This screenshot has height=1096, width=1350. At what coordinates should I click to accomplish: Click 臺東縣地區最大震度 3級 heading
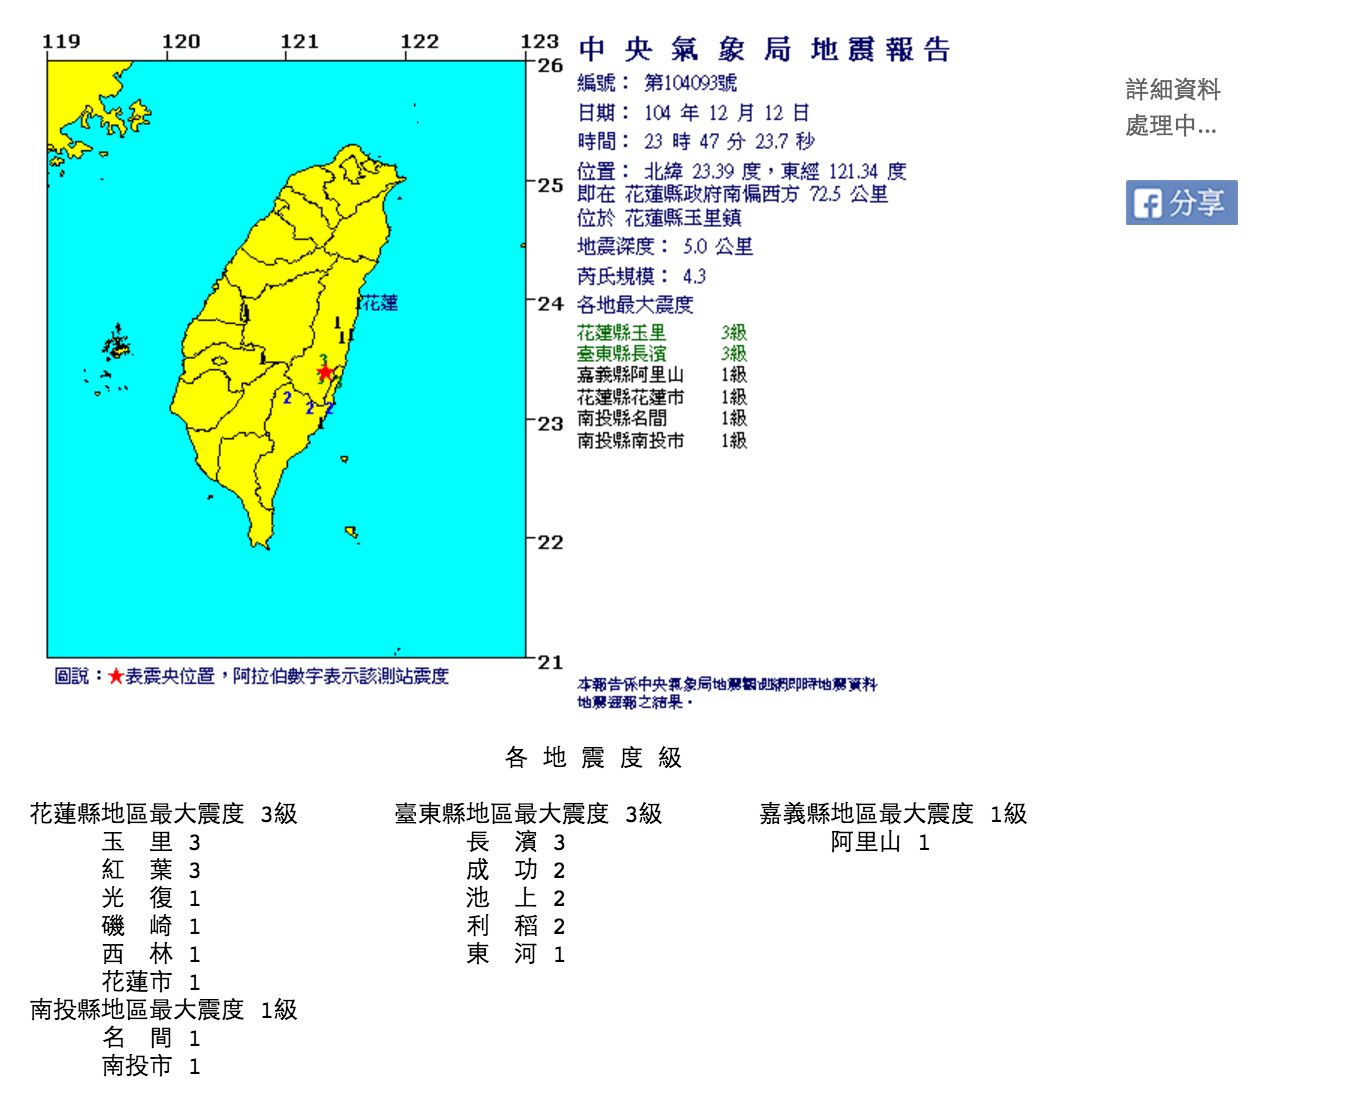(528, 814)
